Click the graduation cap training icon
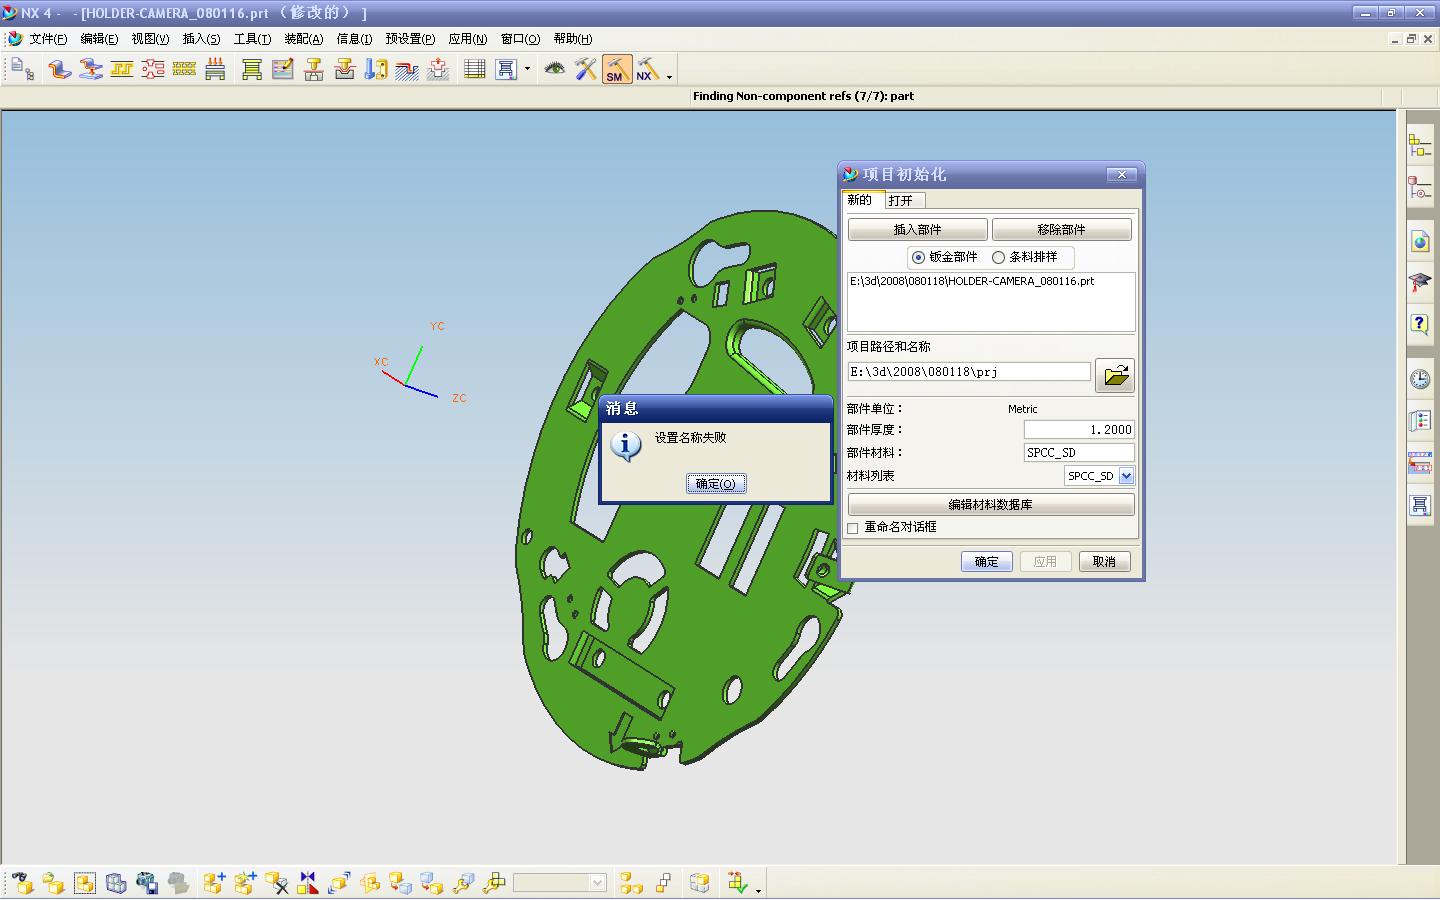Image resolution: width=1440 pixels, height=900 pixels. coord(1420,283)
